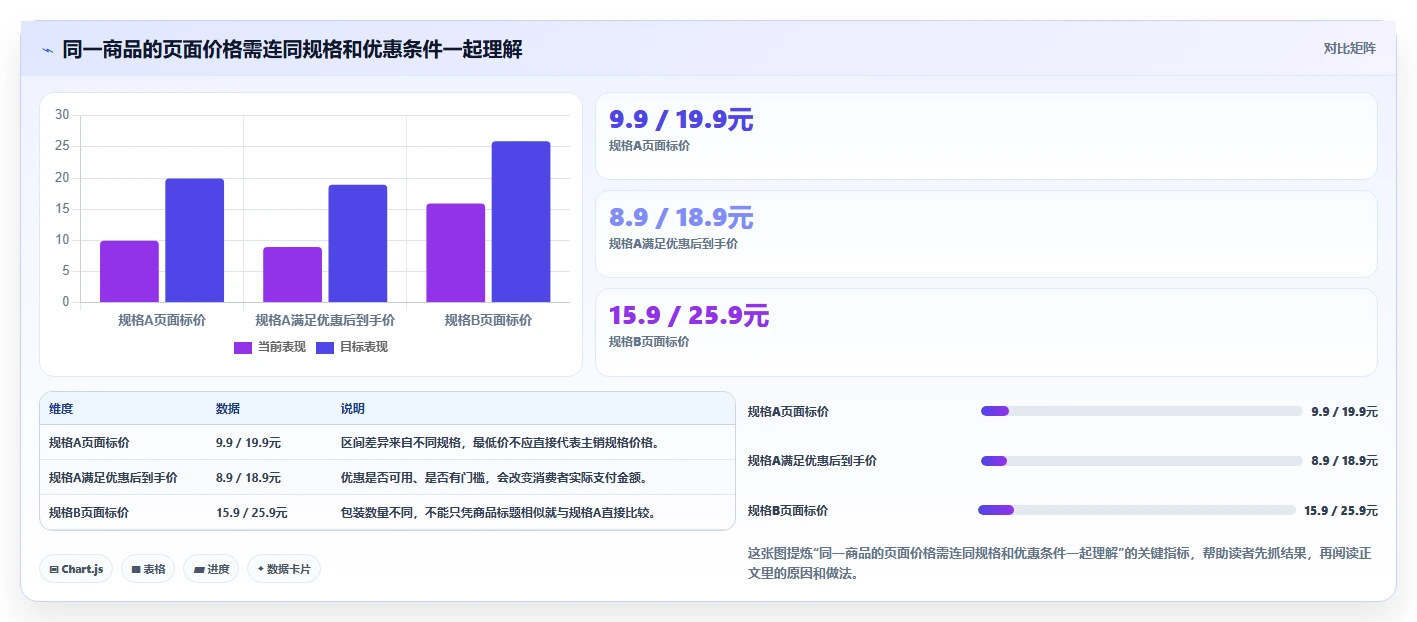The image size is (1417, 622).
Task: Click the 数据 table column header
Action: tap(228, 409)
